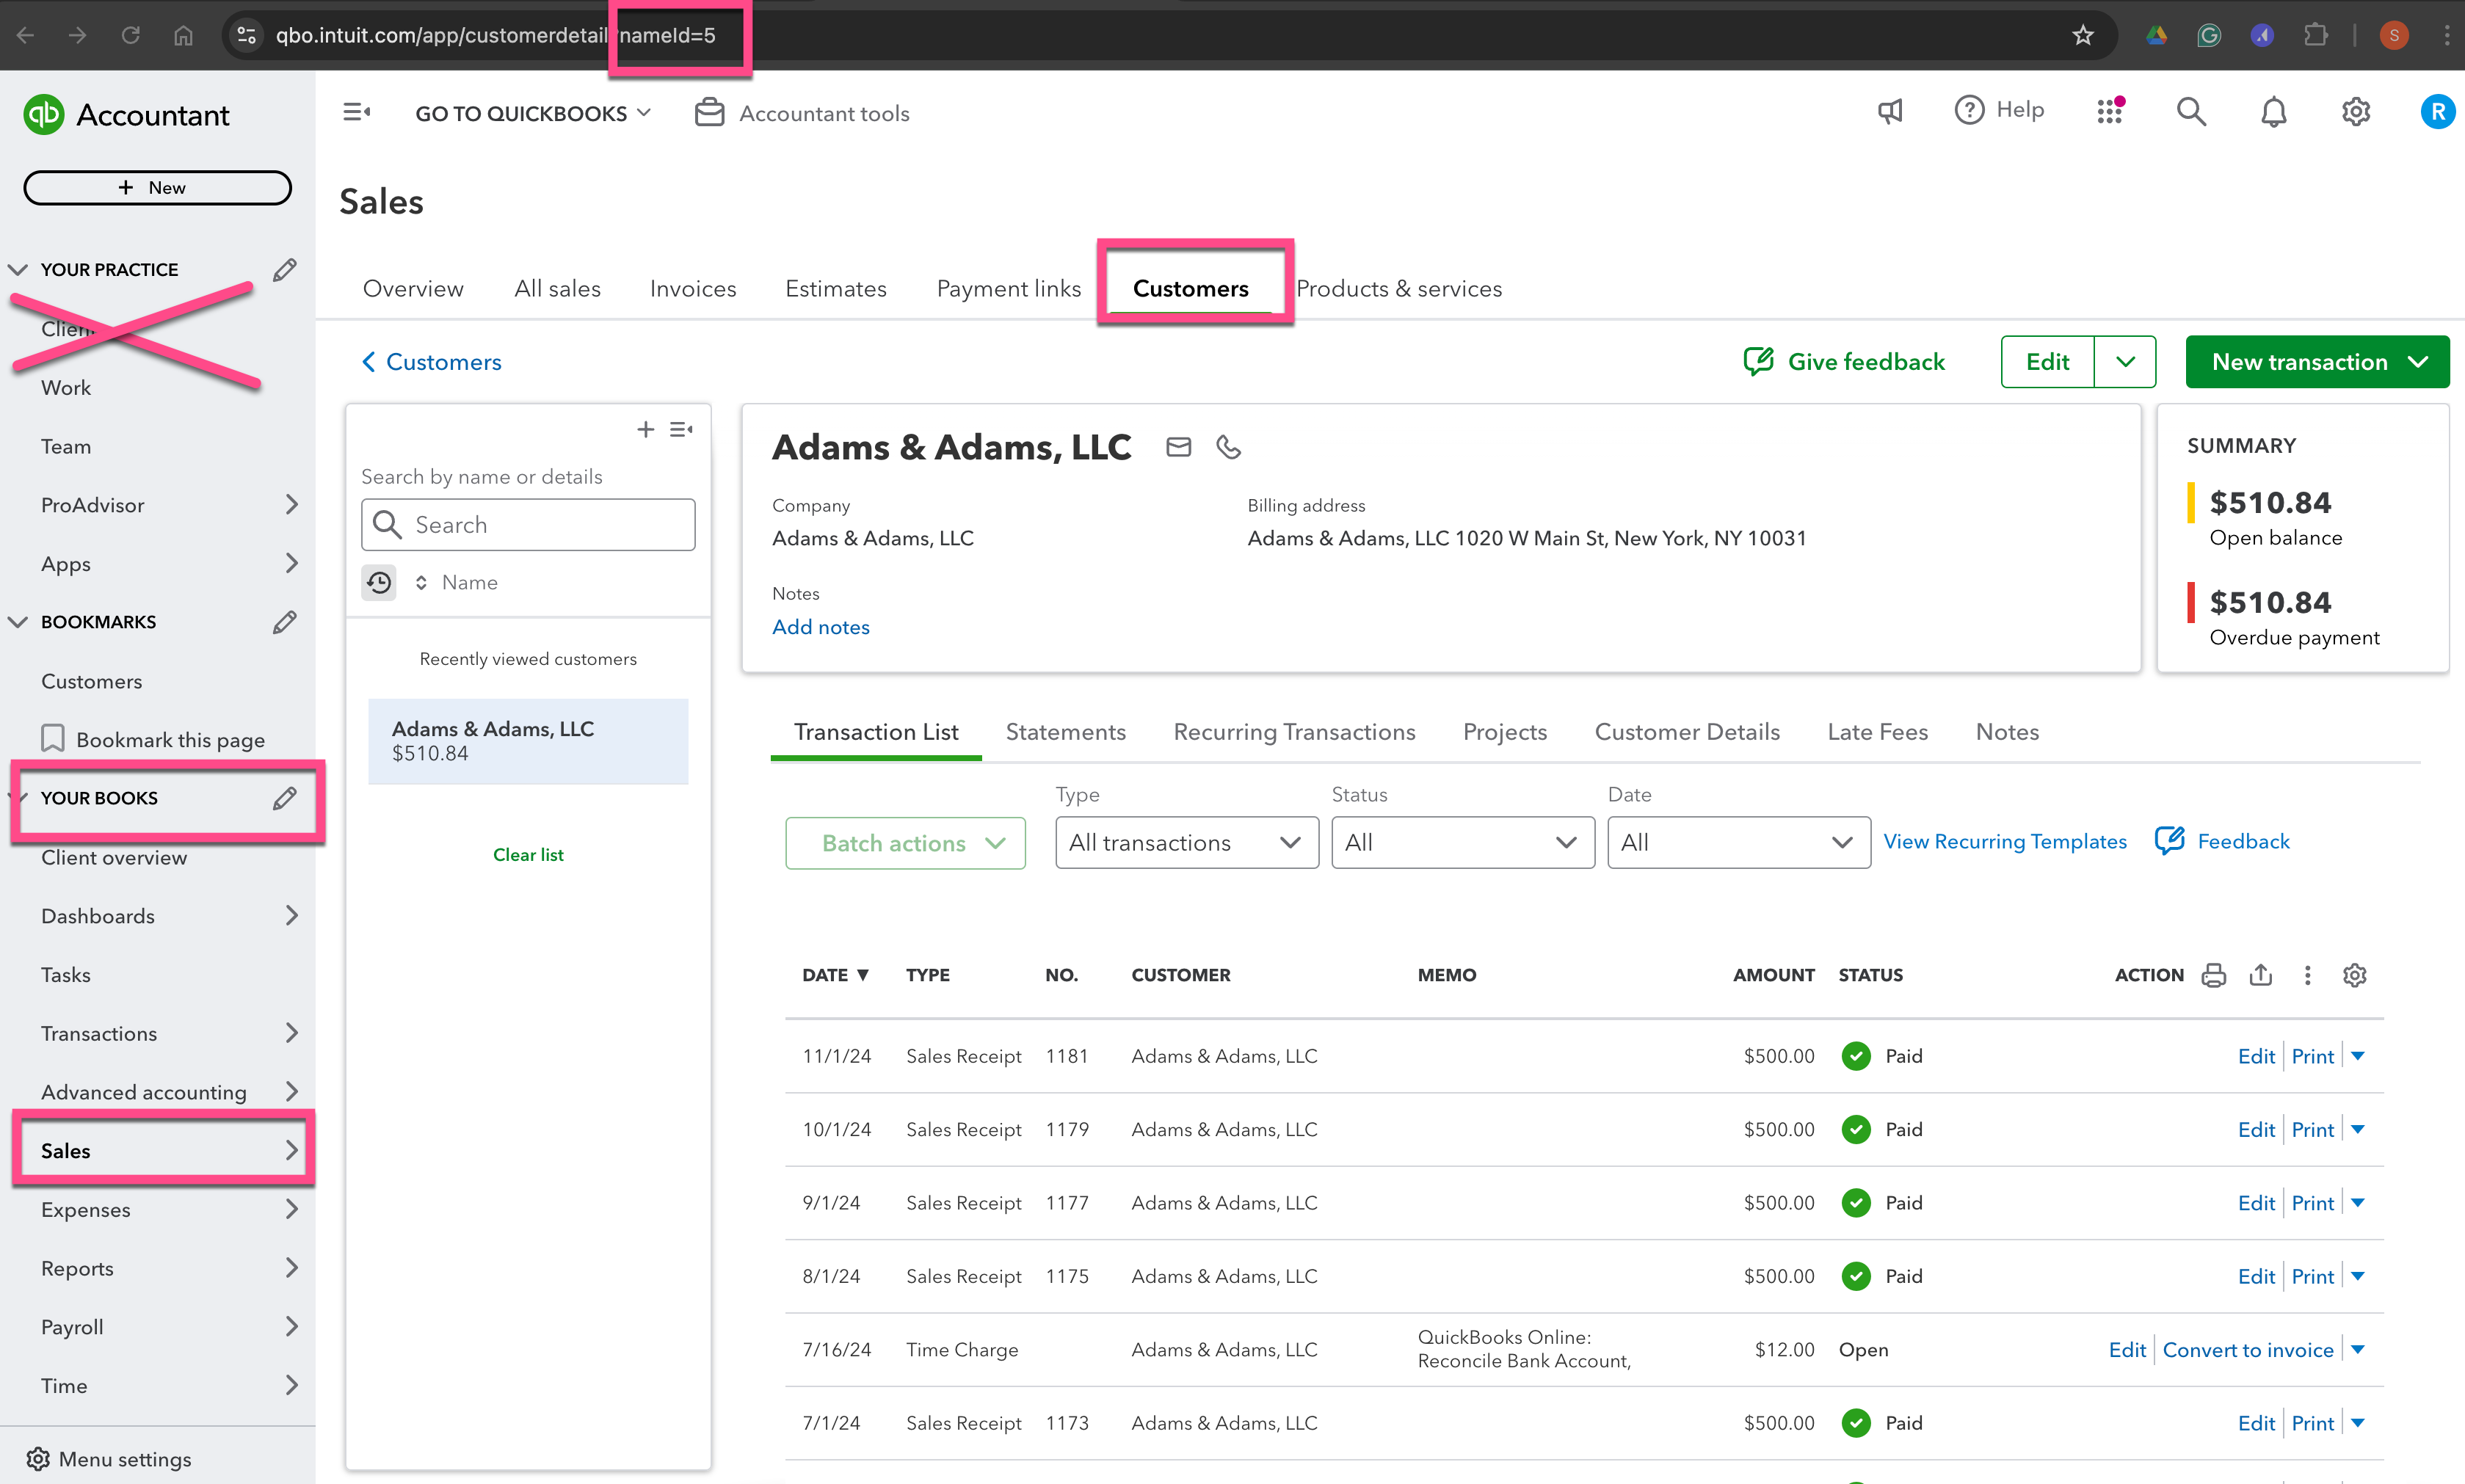
Task: Open the Statements tab
Action: tap(1066, 732)
